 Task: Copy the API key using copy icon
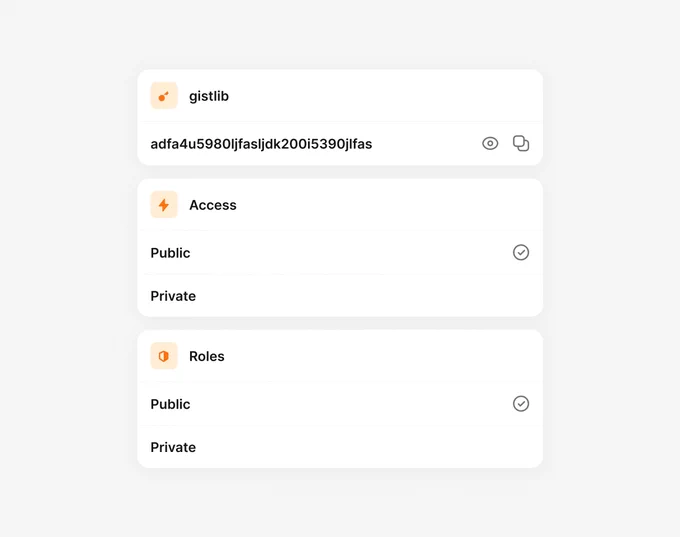521,144
